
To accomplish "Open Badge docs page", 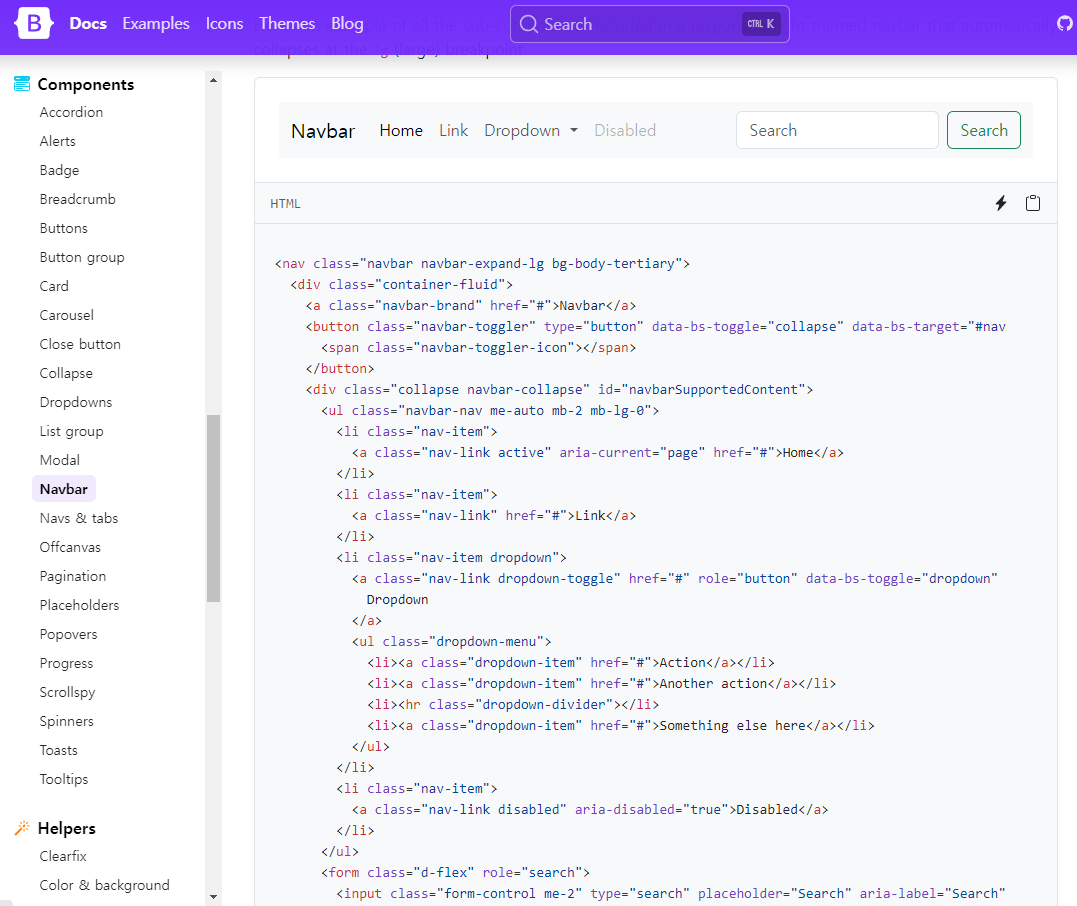I will (x=59, y=170).
